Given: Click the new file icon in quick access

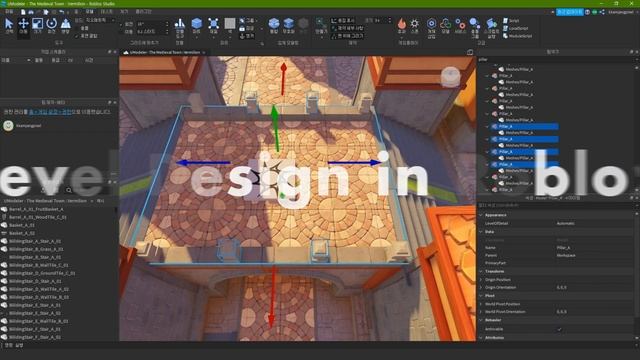Looking at the screenshot, I should (x=23, y=12).
